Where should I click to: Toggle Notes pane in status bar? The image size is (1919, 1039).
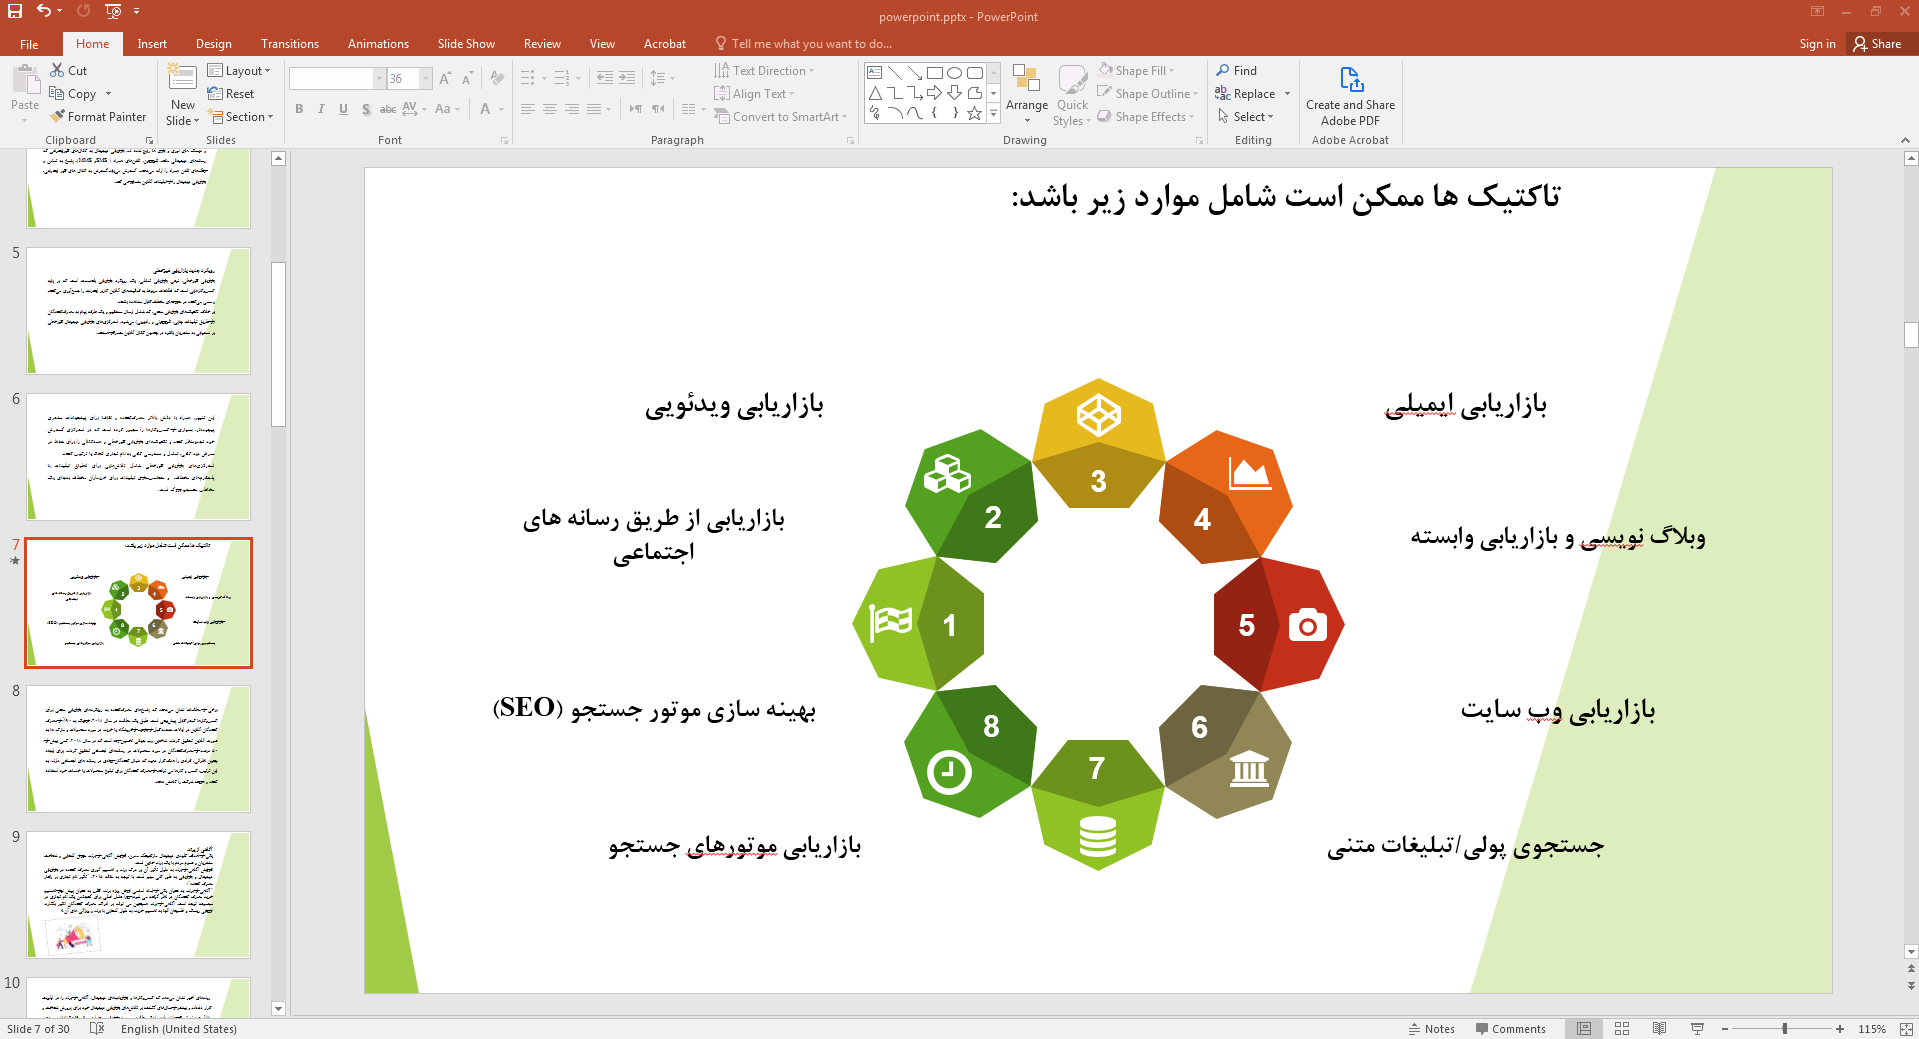click(1431, 1028)
